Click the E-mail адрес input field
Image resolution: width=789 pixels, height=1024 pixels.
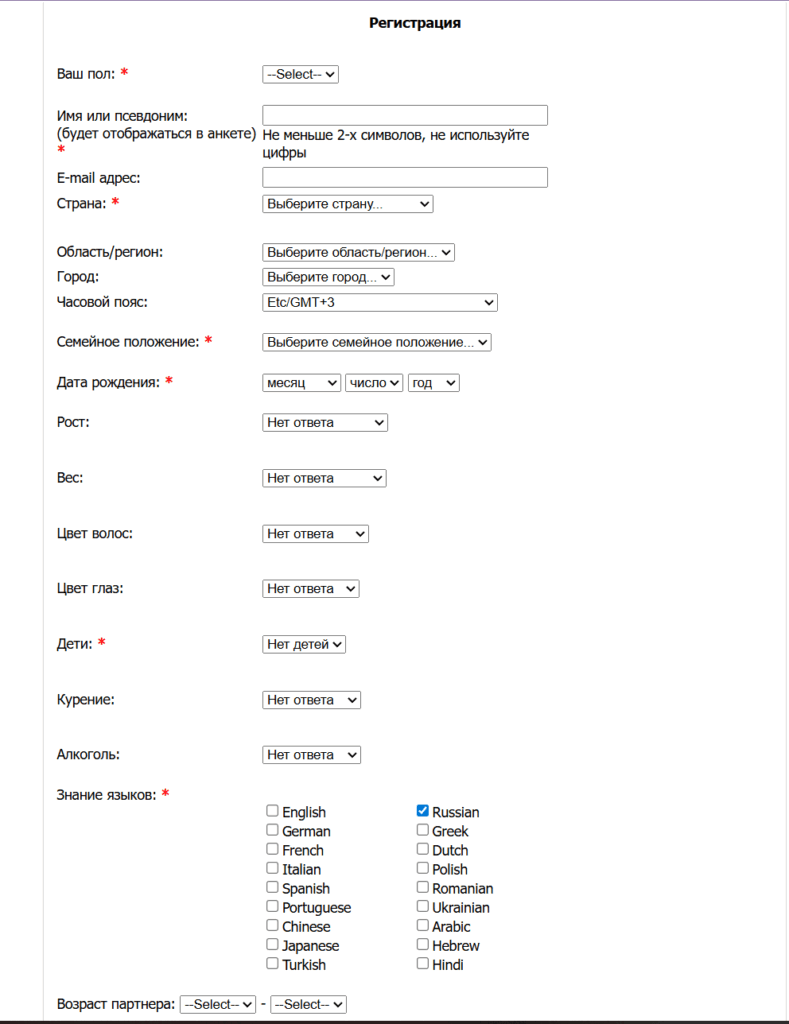tap(404, 177)
